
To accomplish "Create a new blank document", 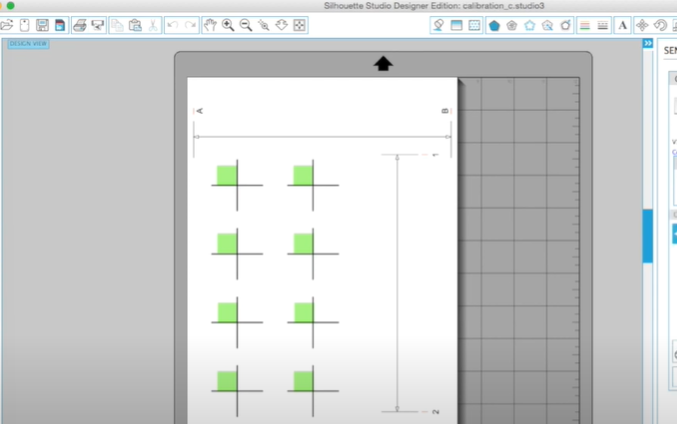I will coord(24,25).
